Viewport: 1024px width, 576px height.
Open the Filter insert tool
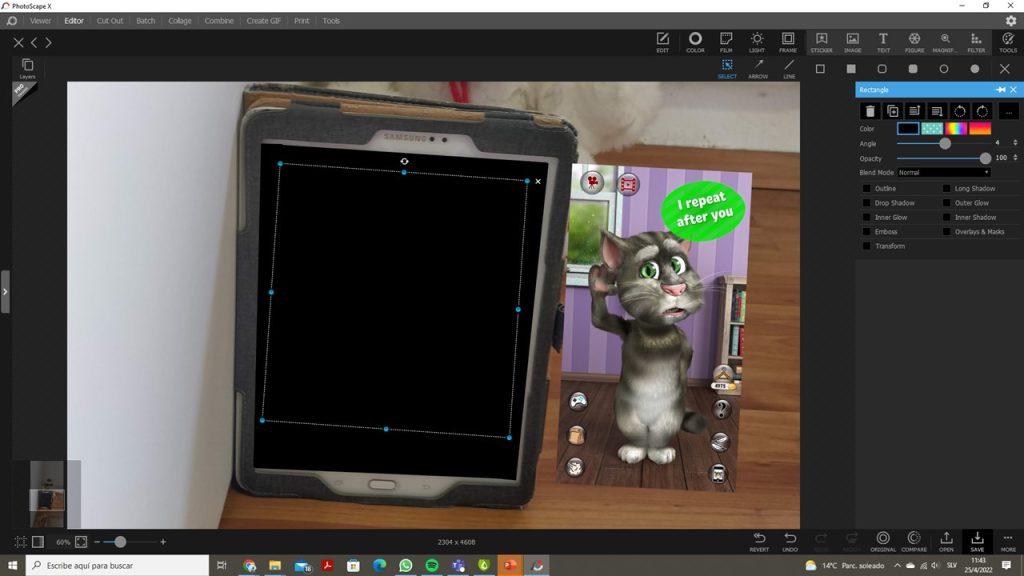coord(976,42)
